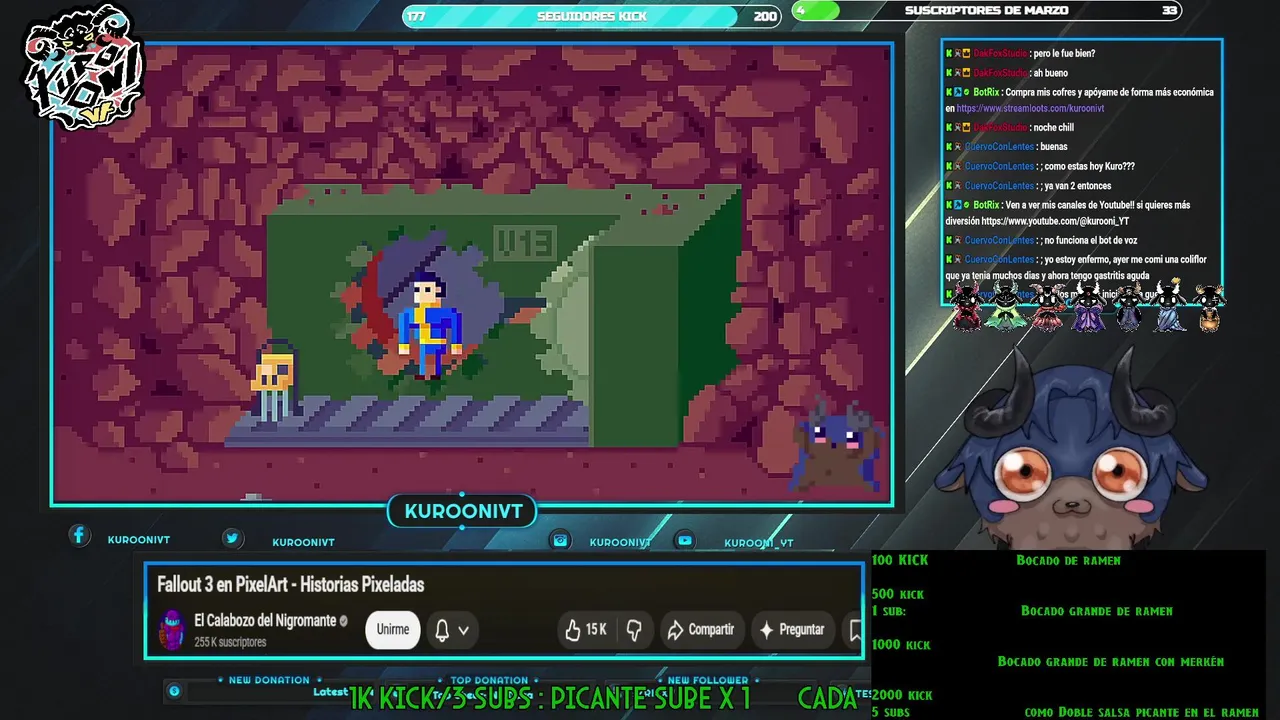Click the 255 K suscriptores text
The height and width of the screenshot is (720, 1280).
[x=230, y=642]
